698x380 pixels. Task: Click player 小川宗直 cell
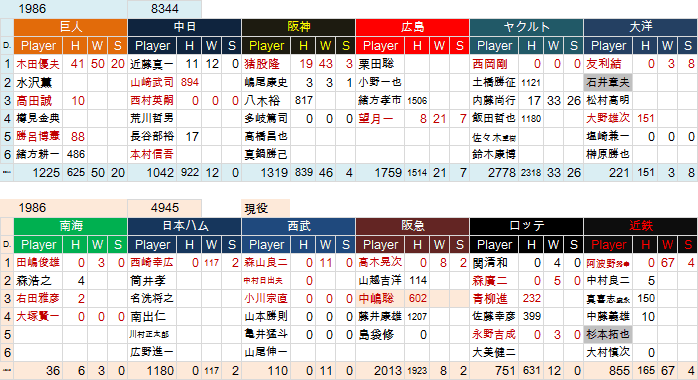tap(266, 299)
